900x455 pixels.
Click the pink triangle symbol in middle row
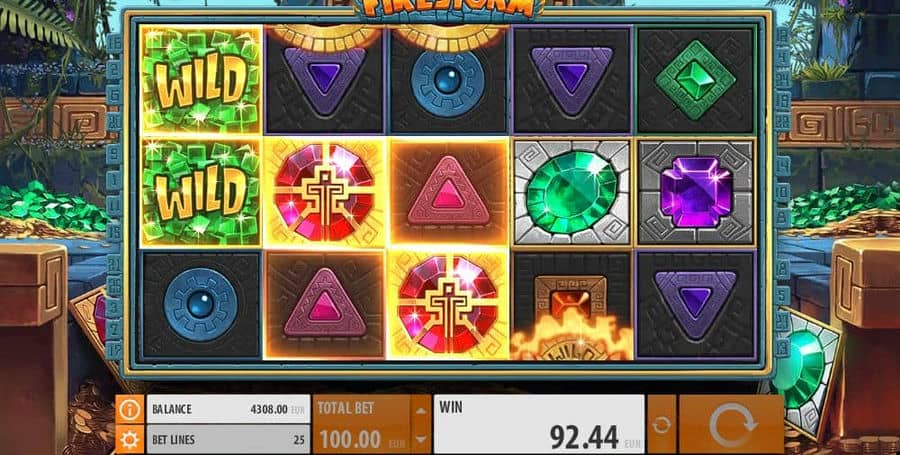448,192
